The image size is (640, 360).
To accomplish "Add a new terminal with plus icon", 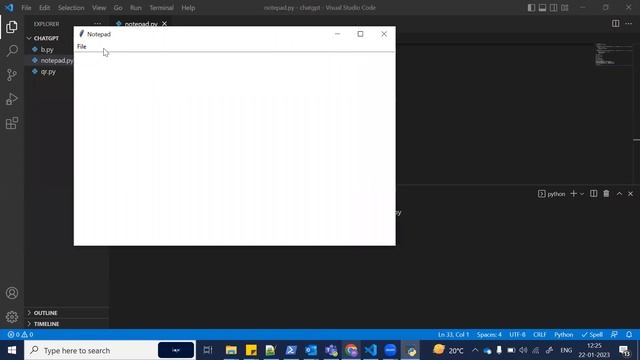I will (x=573, y=193).
